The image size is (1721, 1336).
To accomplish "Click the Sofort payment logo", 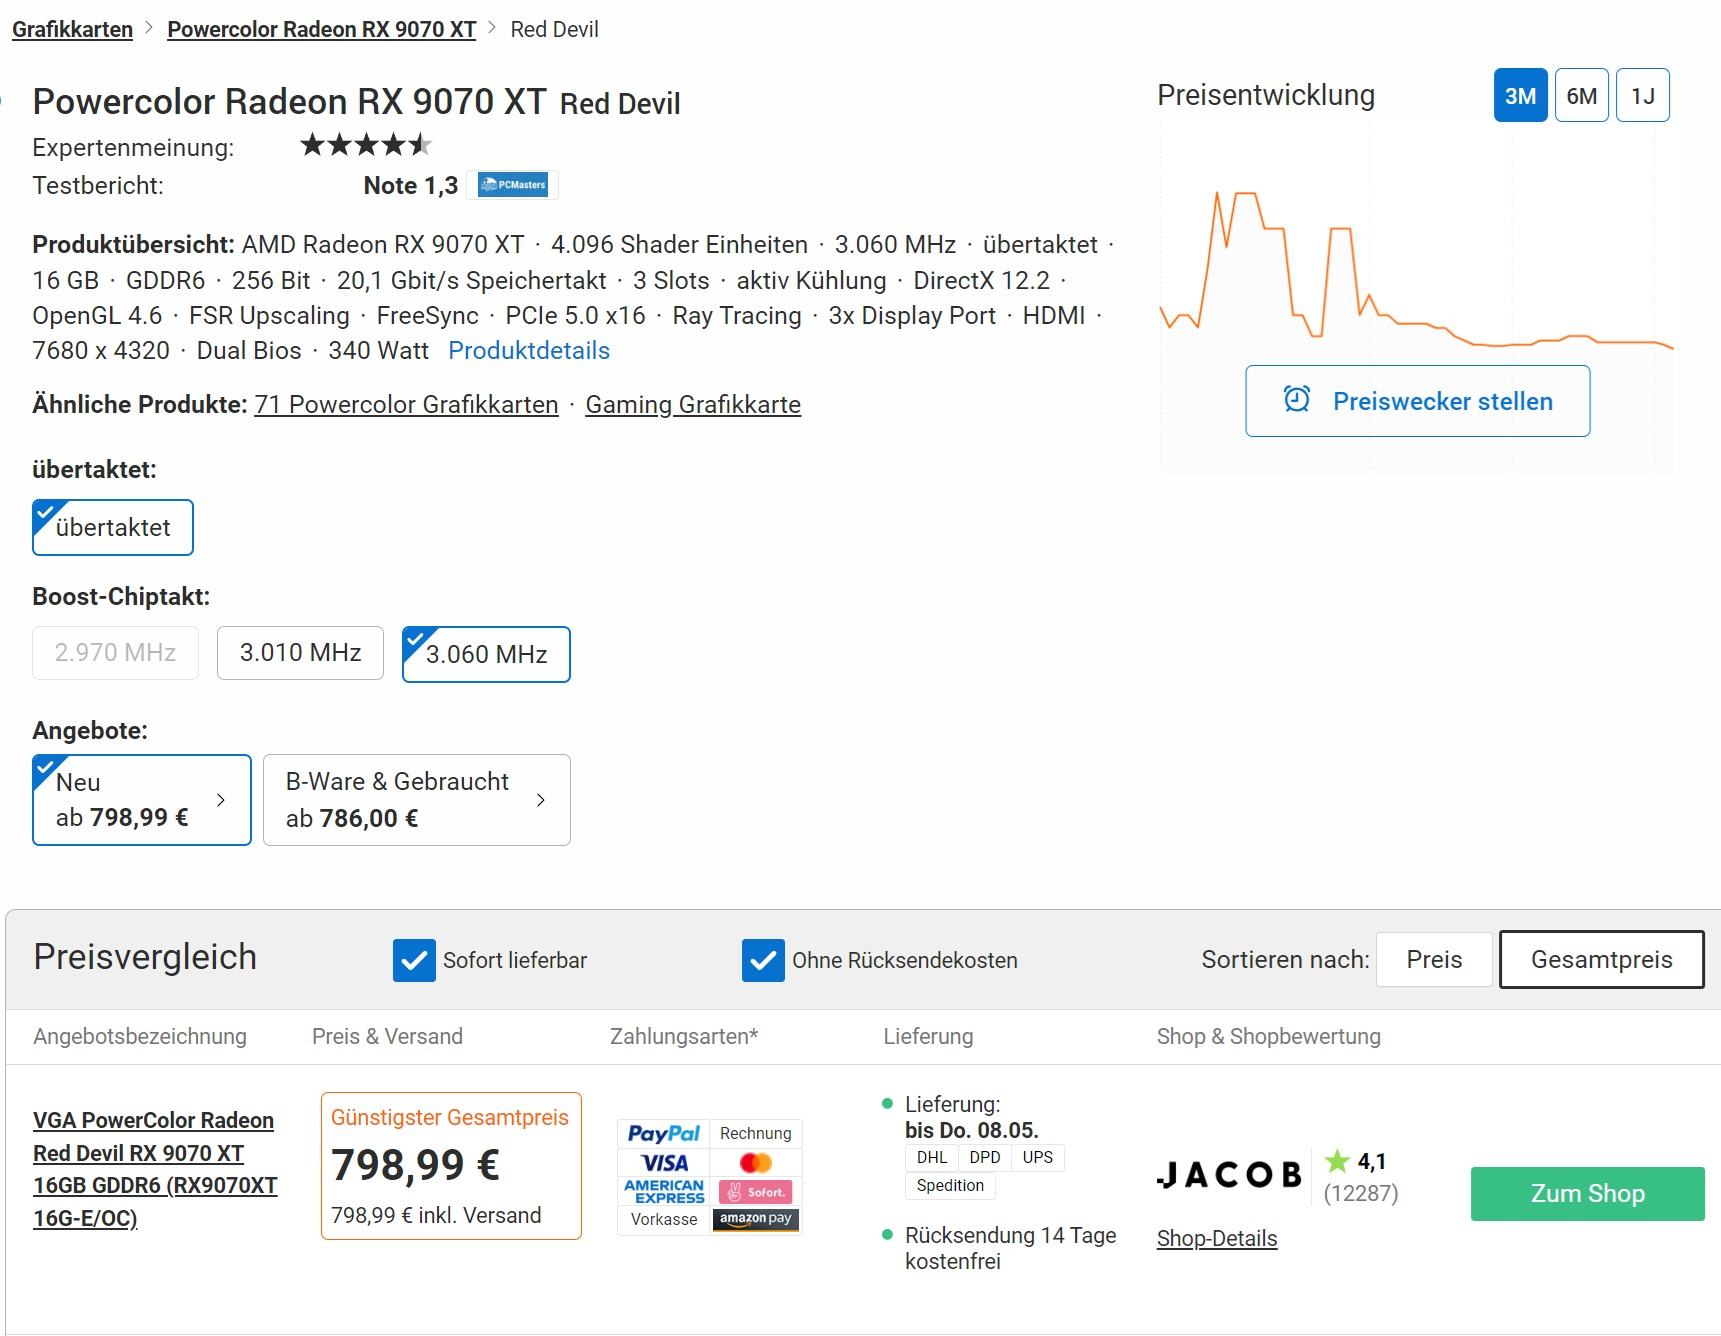I will (x=756, y=1192).
